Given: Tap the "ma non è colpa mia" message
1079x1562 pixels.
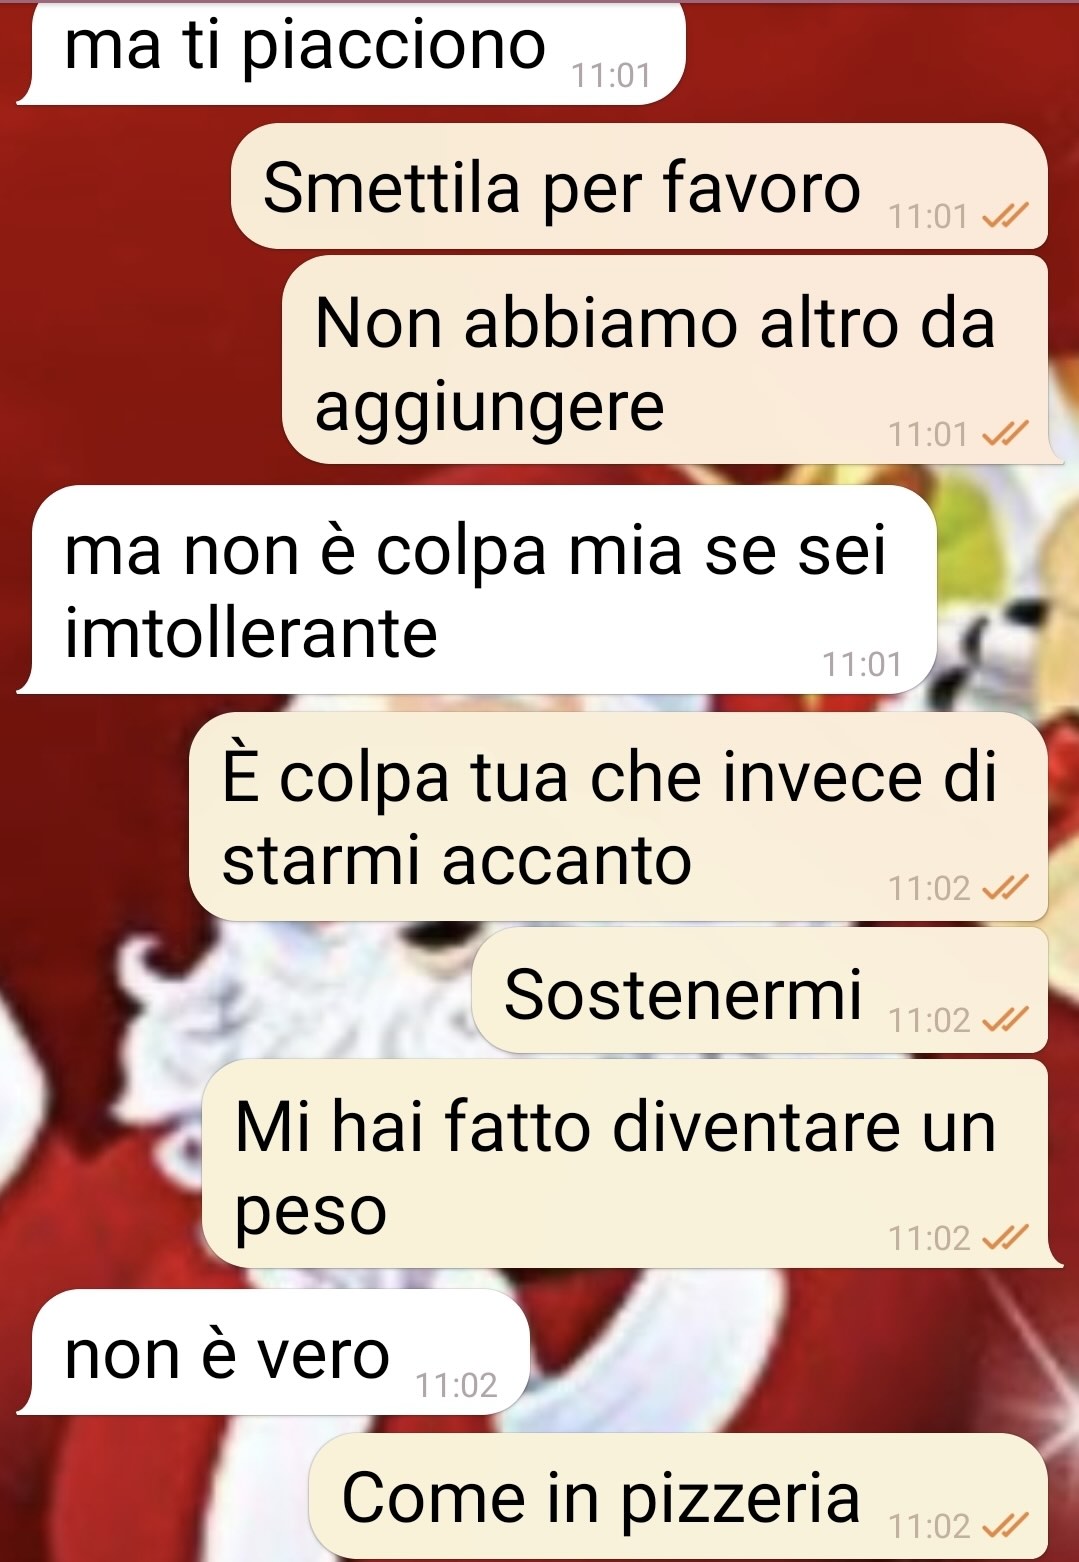Looking at the screenshot, I should click(x=477, y=590).
